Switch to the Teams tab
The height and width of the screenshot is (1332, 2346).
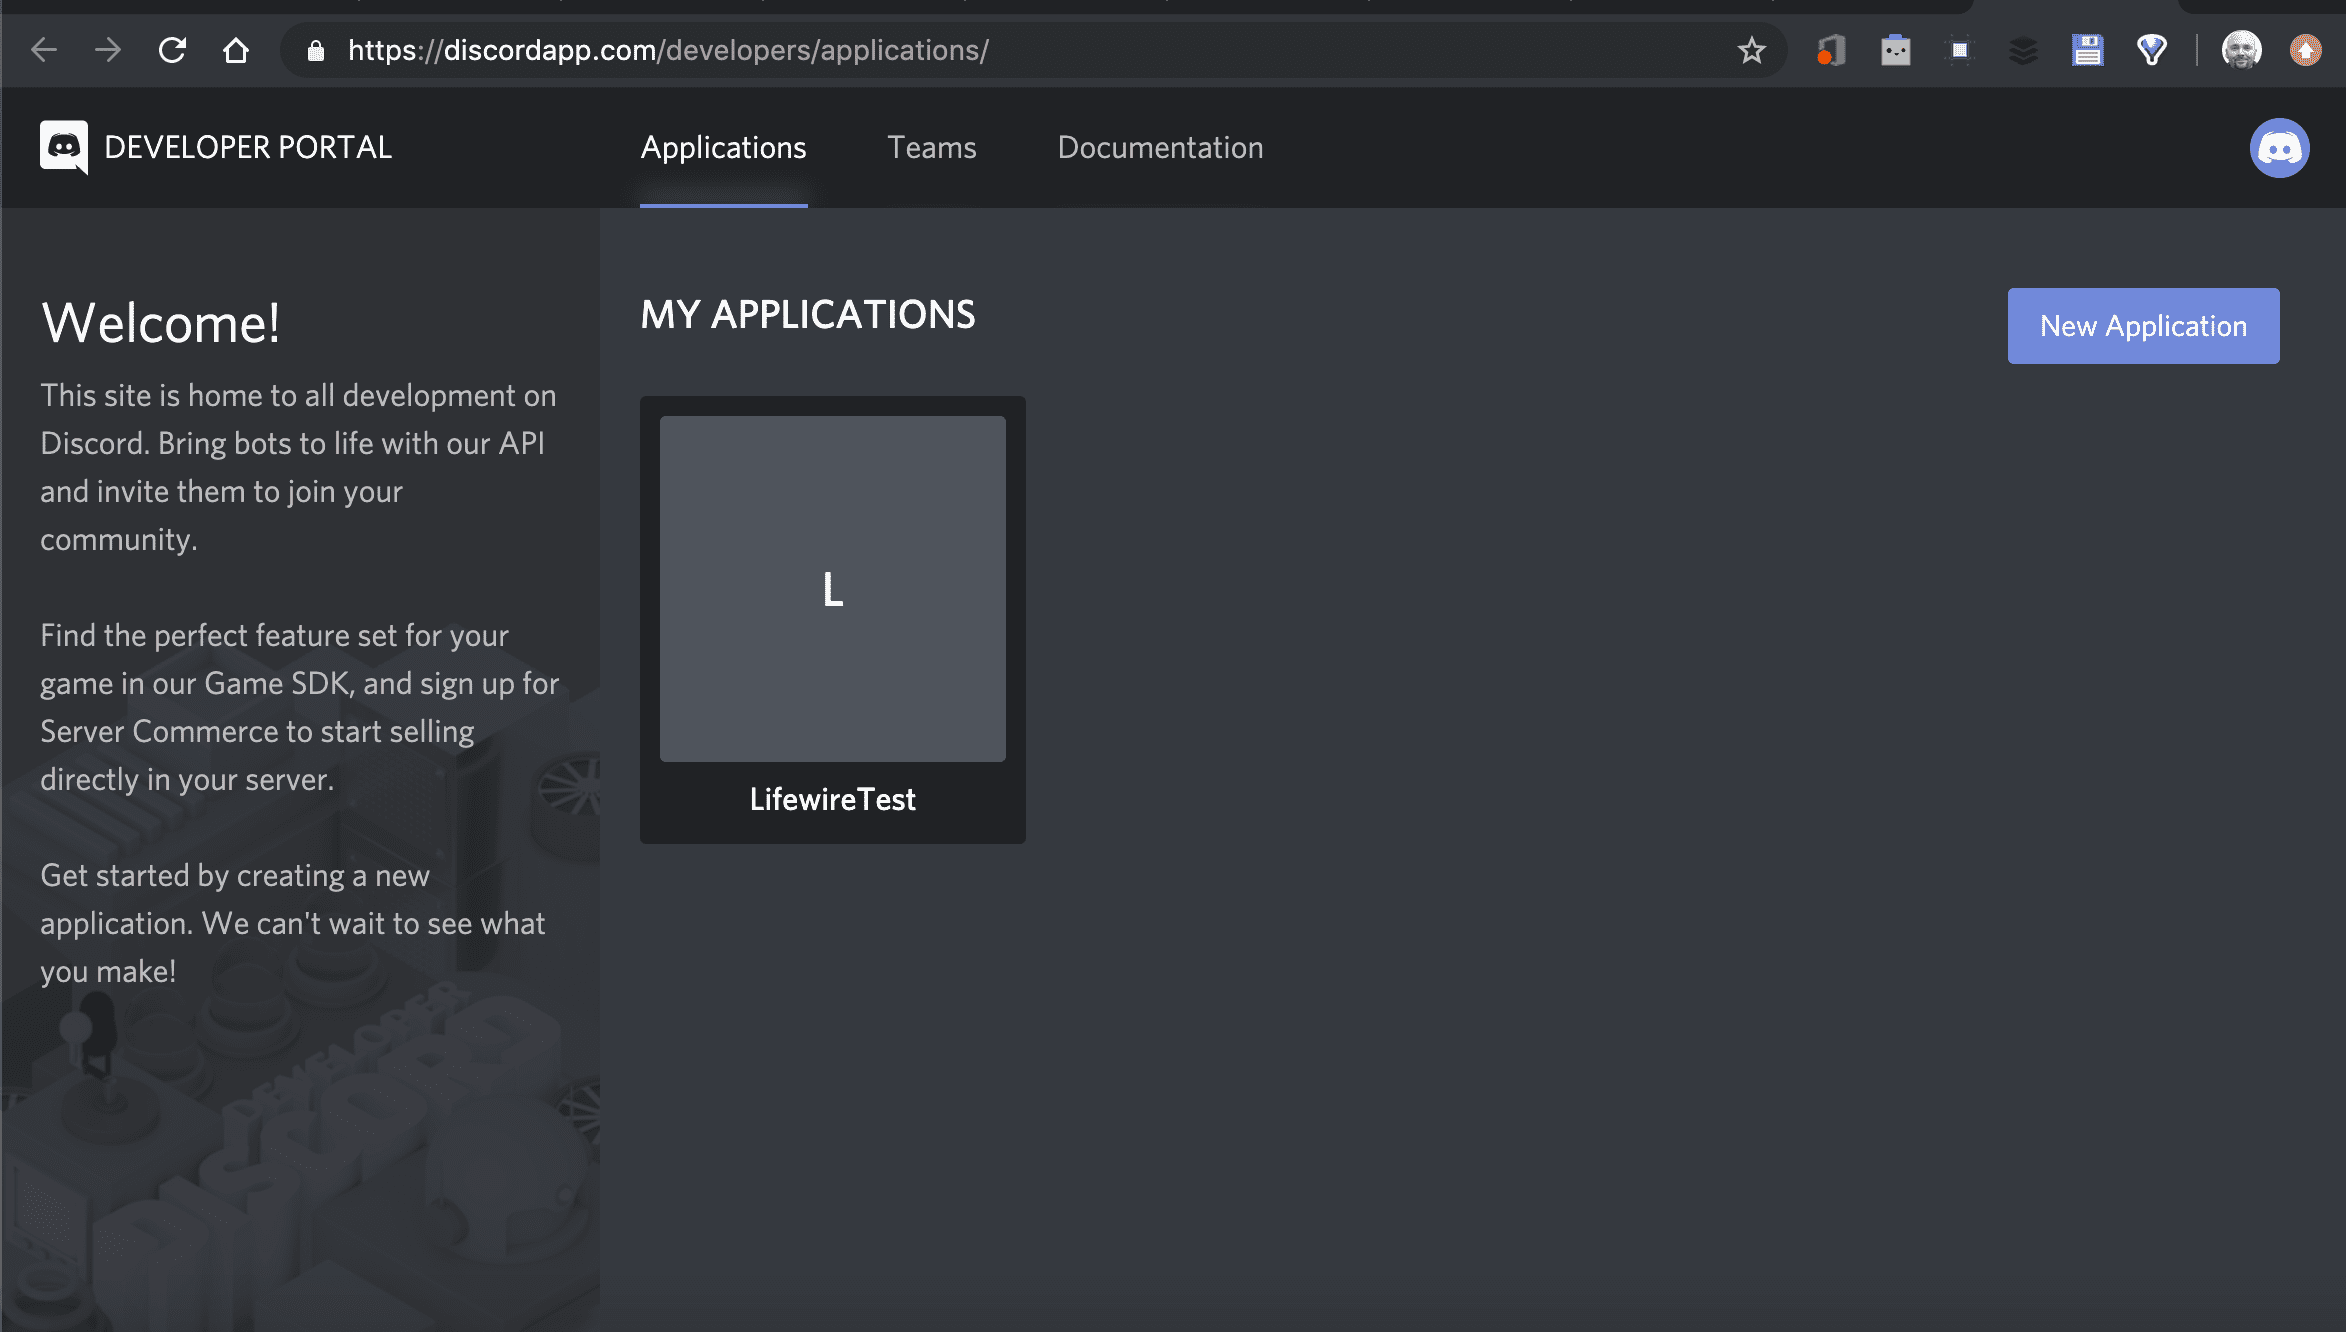[x=931, y=148]
